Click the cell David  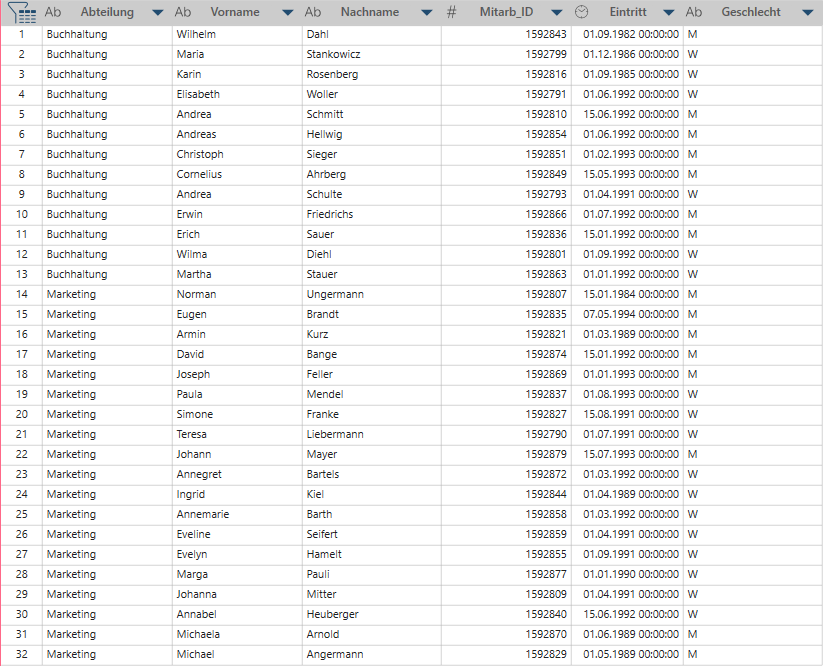tap(237, 354)
